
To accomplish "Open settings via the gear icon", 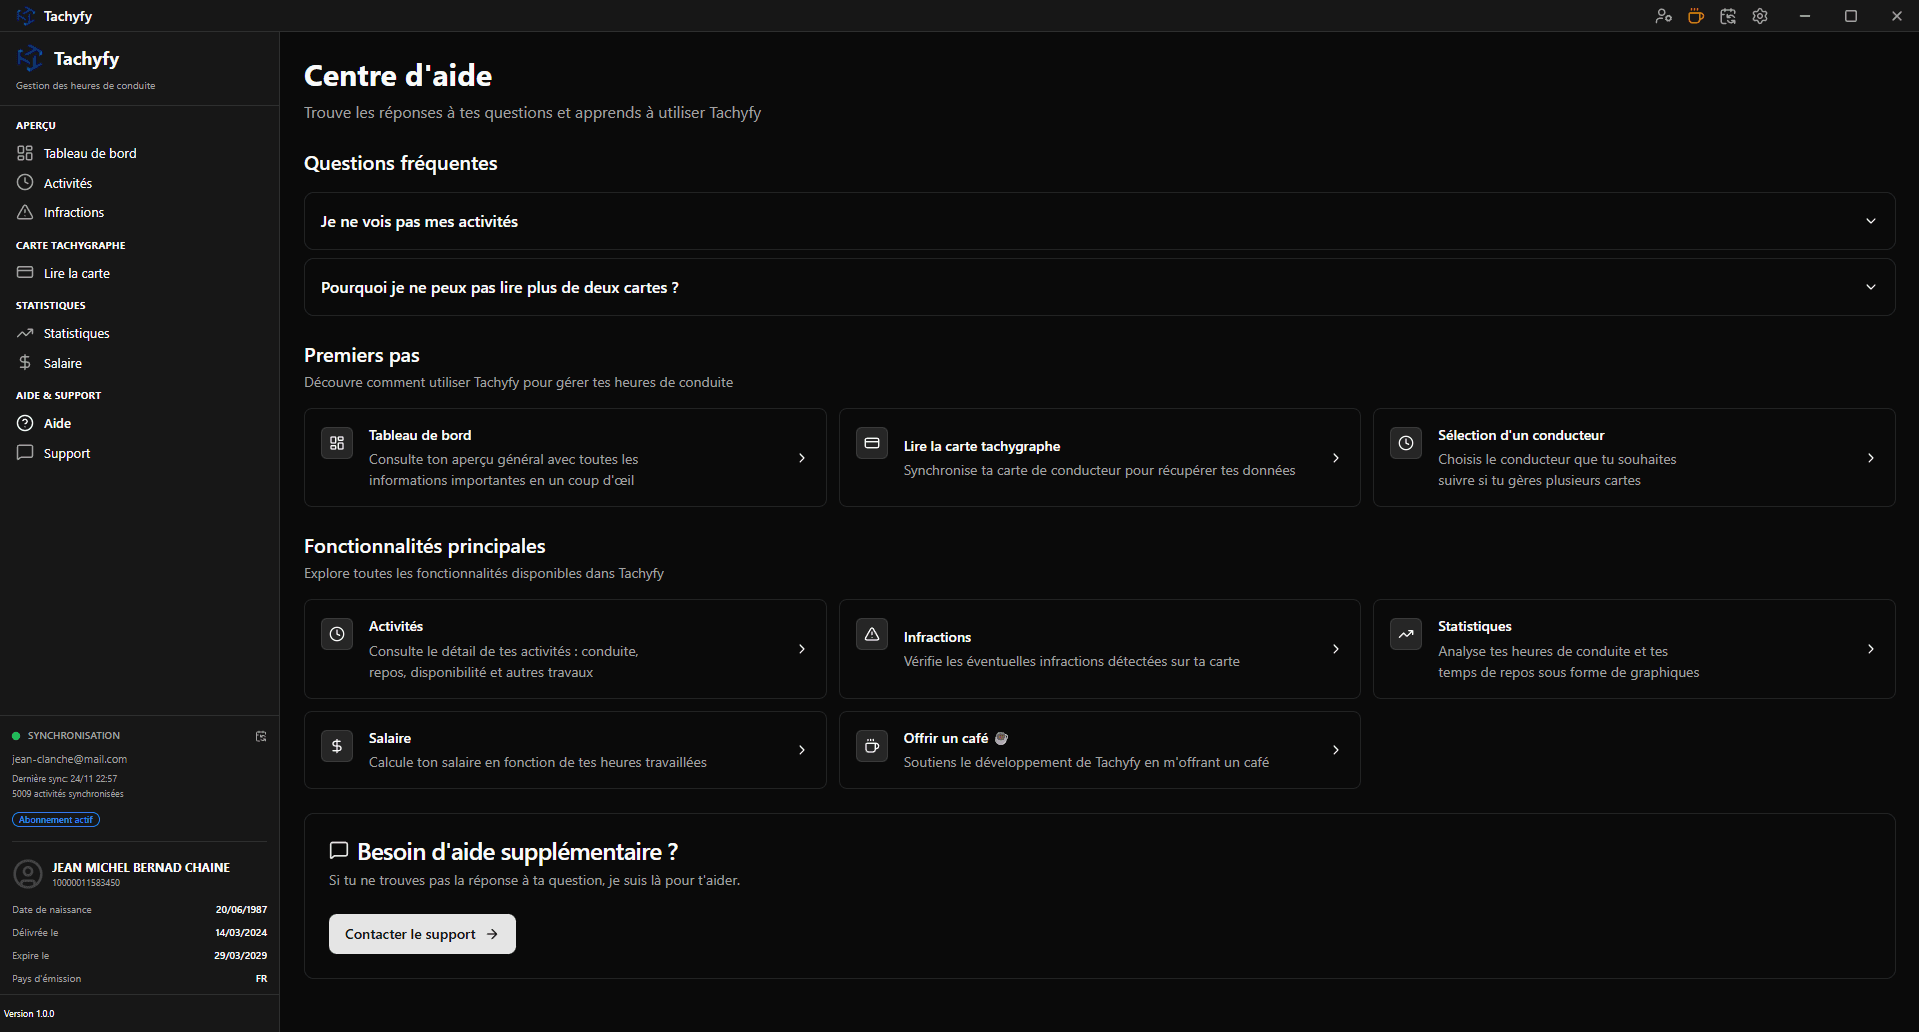I will pos(1760,16).
